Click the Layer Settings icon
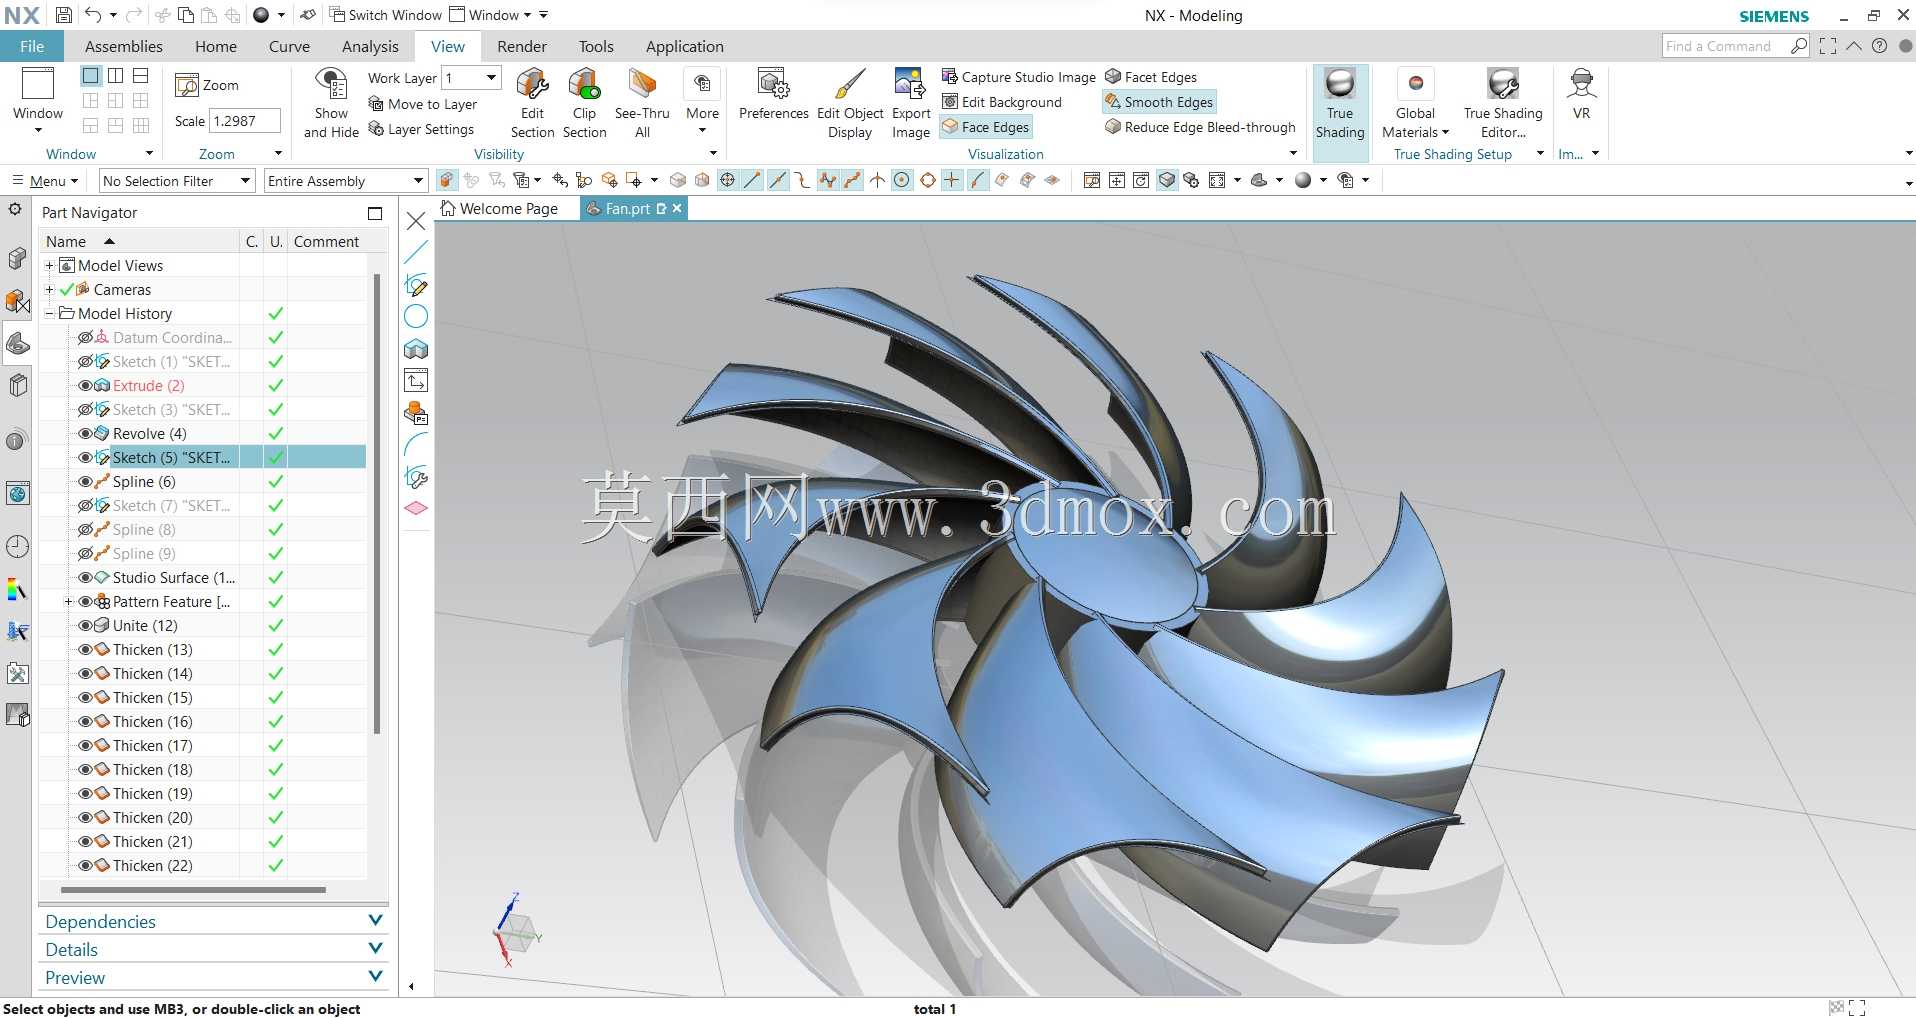Screen dimensions: 1916x1018 pyautogui.click(x=376, y=129)
